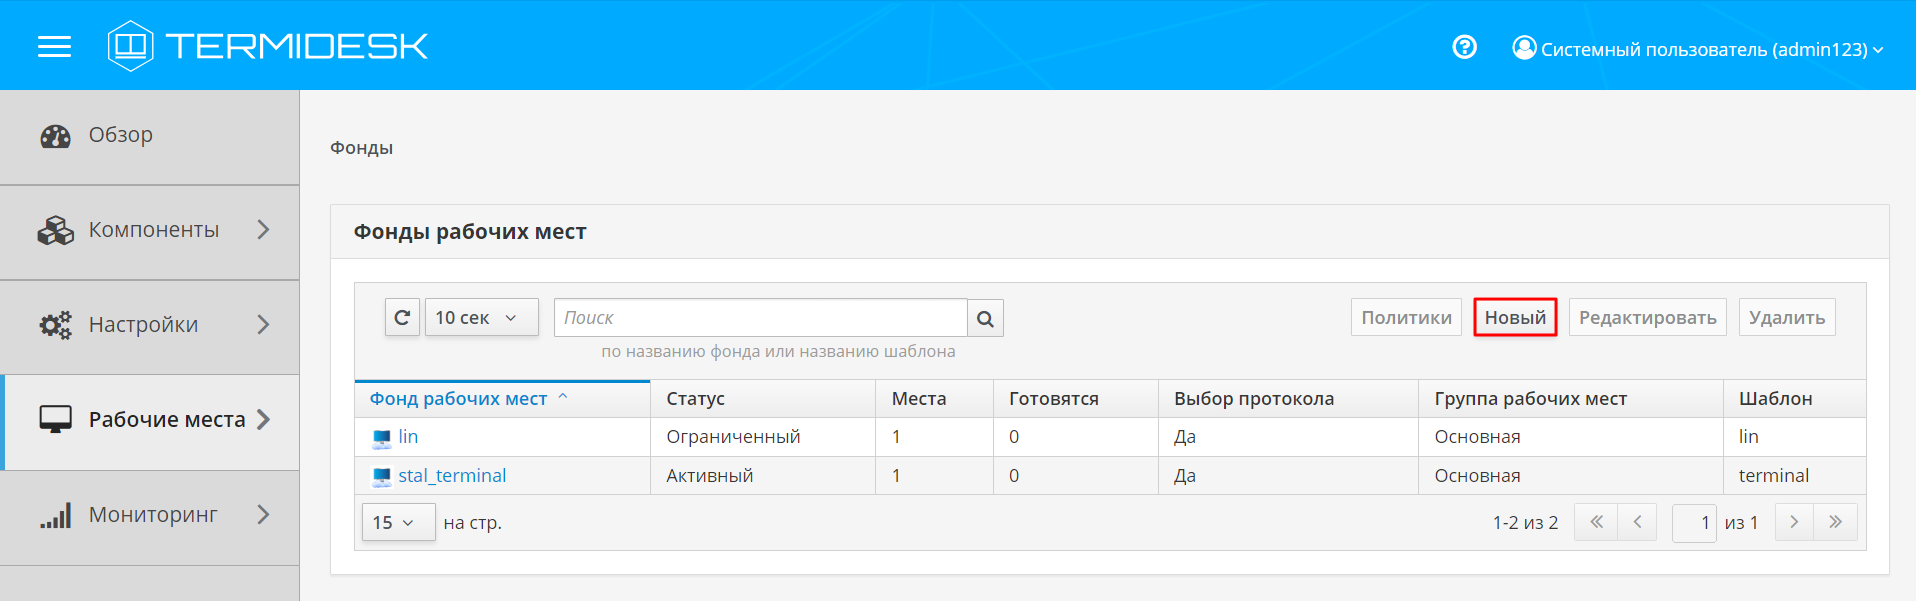Viewport: 1916px width, 601px height.
Task: Click the refresh table icon
Action: coord(402,318)
